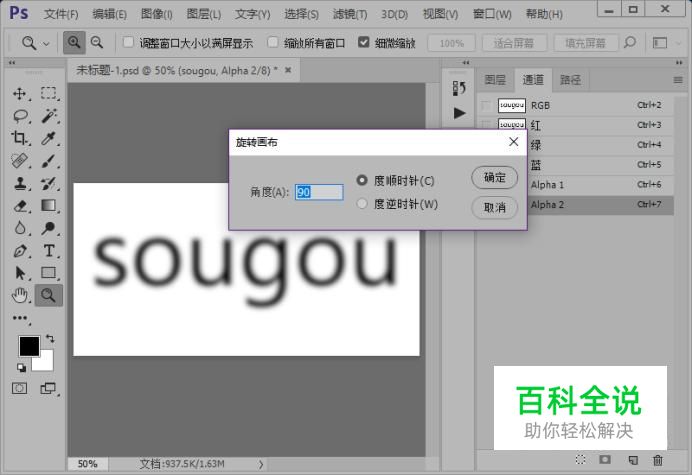Toggle Quick Mask mode icon
Viewport: 692px width, 475px height.
(19, 388)
